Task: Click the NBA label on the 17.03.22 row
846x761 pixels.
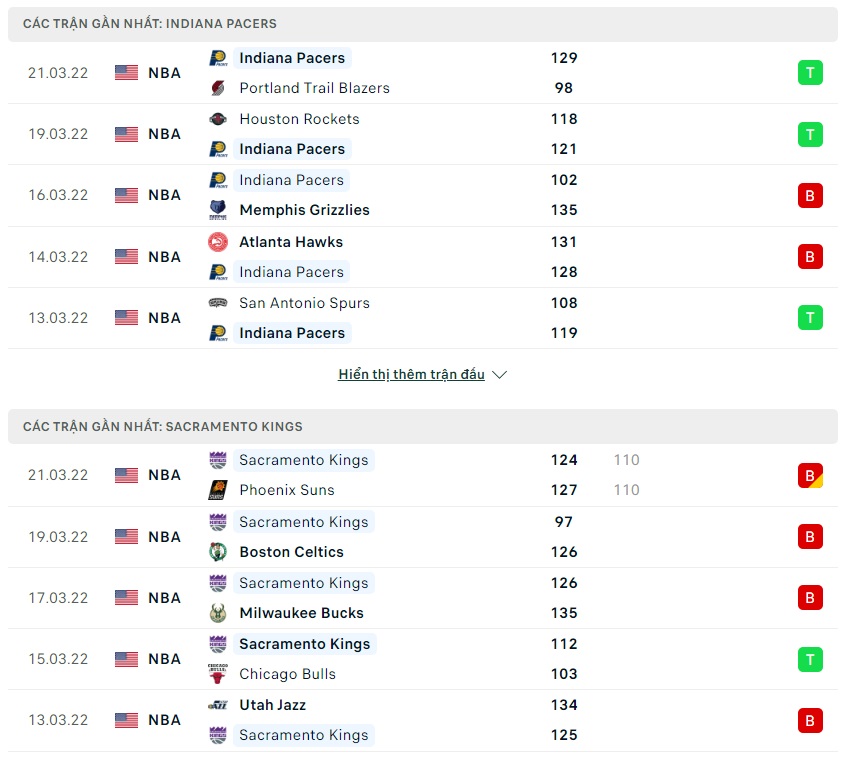Action: [164, 598]
